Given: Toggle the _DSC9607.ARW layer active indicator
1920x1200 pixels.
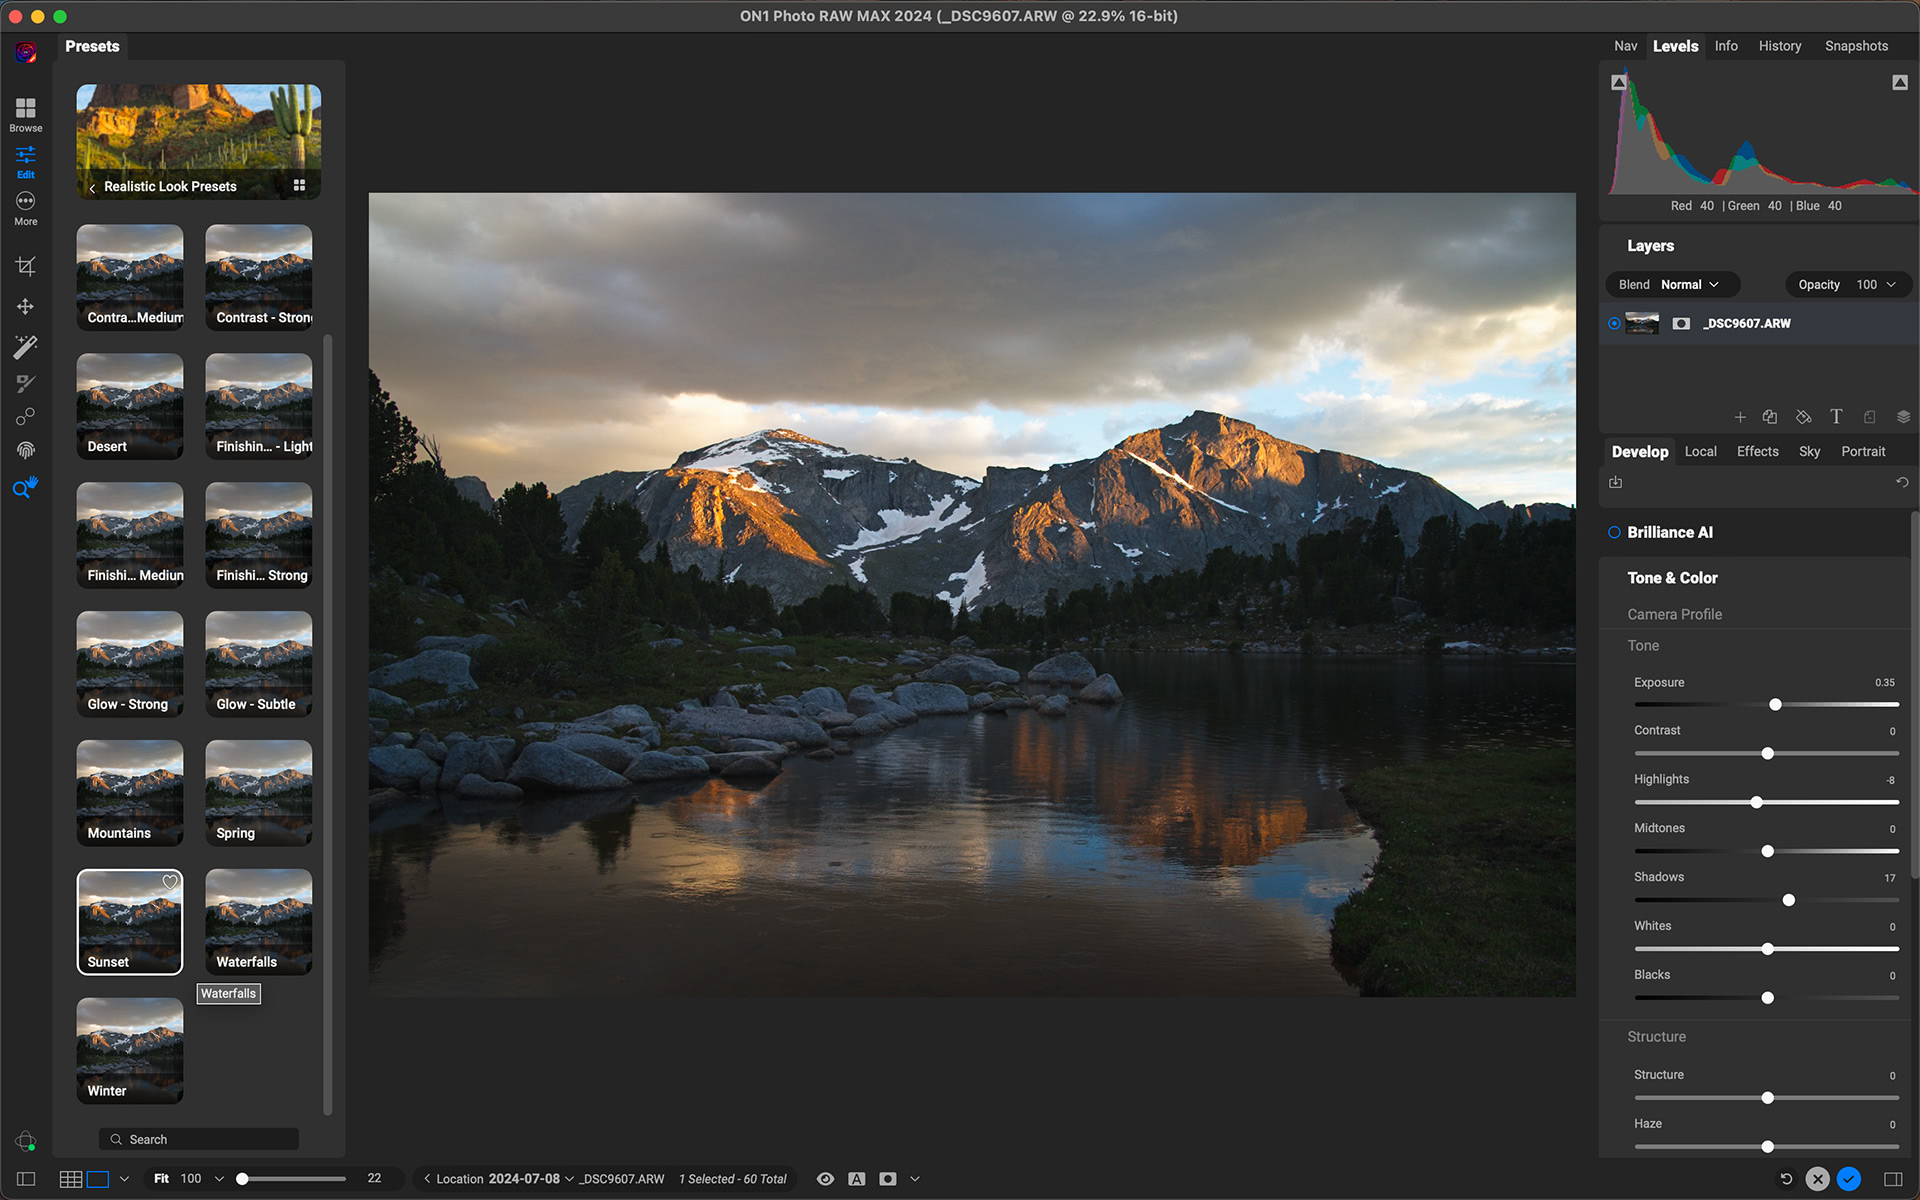Looking at the screenshot, I should click(x=1613, y=323).
